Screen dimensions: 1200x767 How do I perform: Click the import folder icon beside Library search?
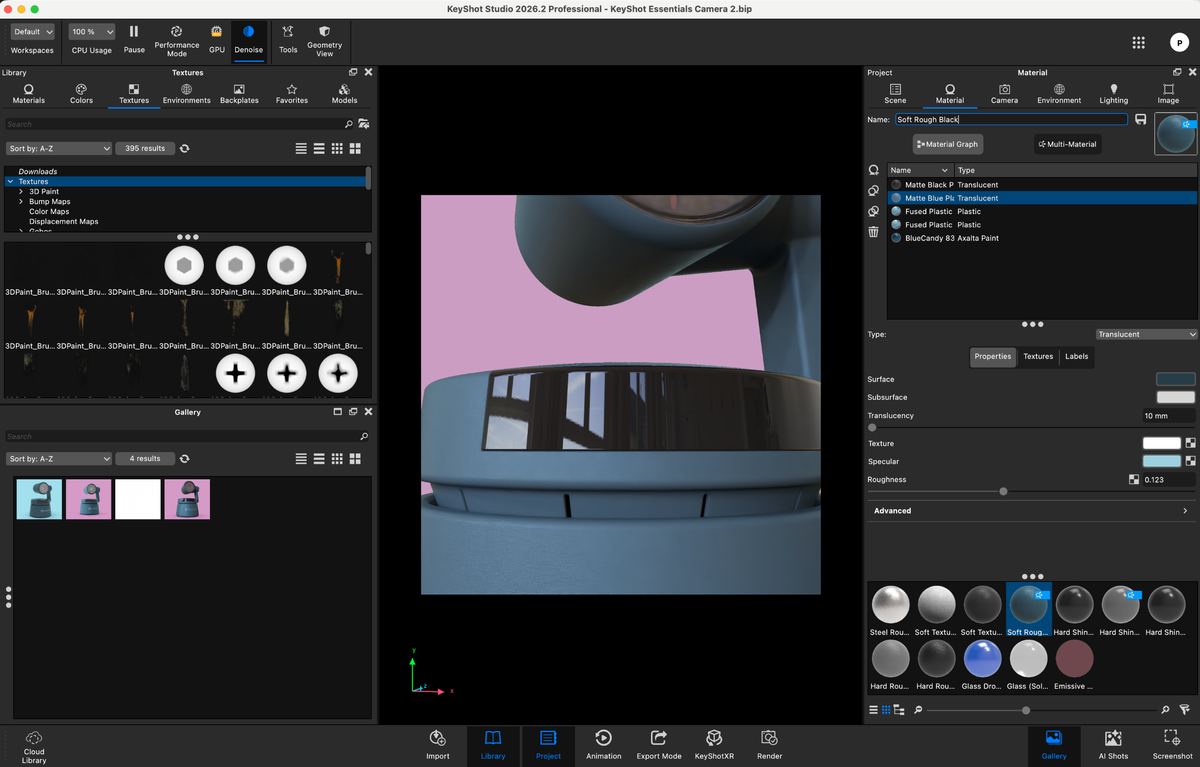[364, 124]
